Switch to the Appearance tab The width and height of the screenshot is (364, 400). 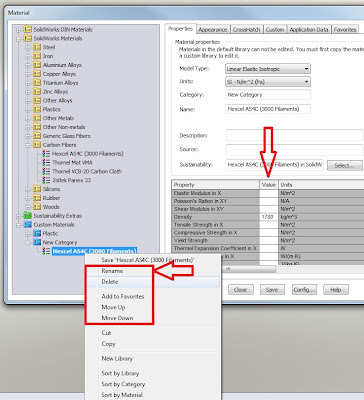pos(213,29)
